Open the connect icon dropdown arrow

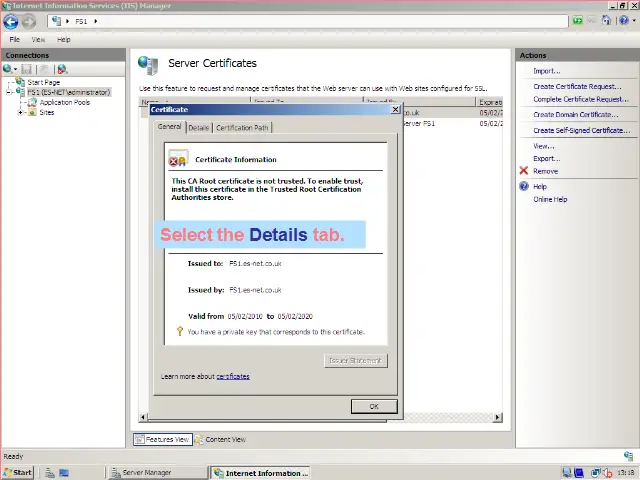(x=16, y=70)
